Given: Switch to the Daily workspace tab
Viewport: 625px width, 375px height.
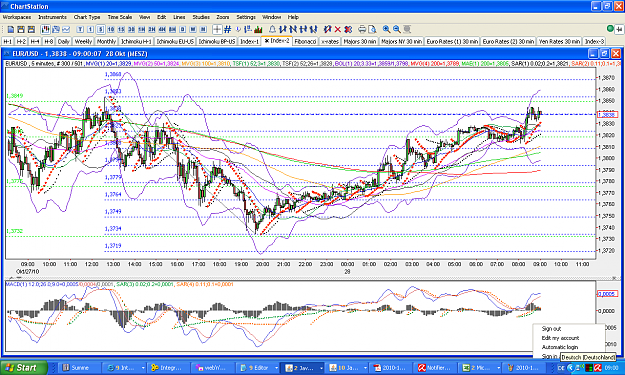Looking at the screenshot, I should (x=63, y=41).
